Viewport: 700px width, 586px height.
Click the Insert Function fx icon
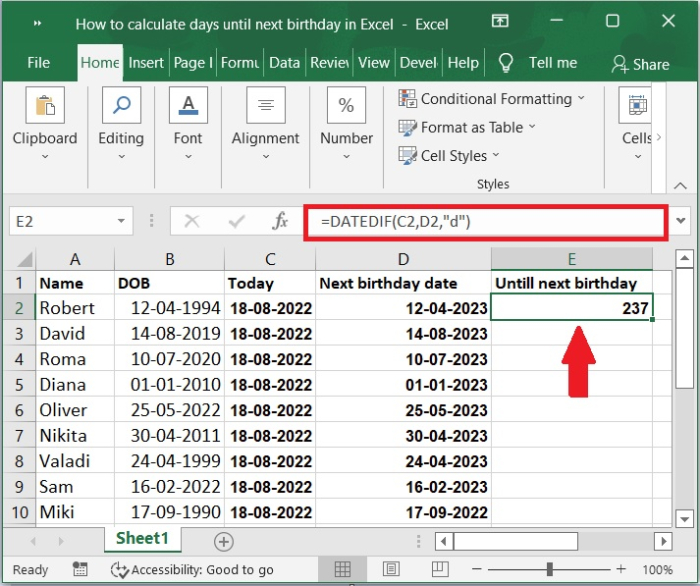(x=281, y=221)
